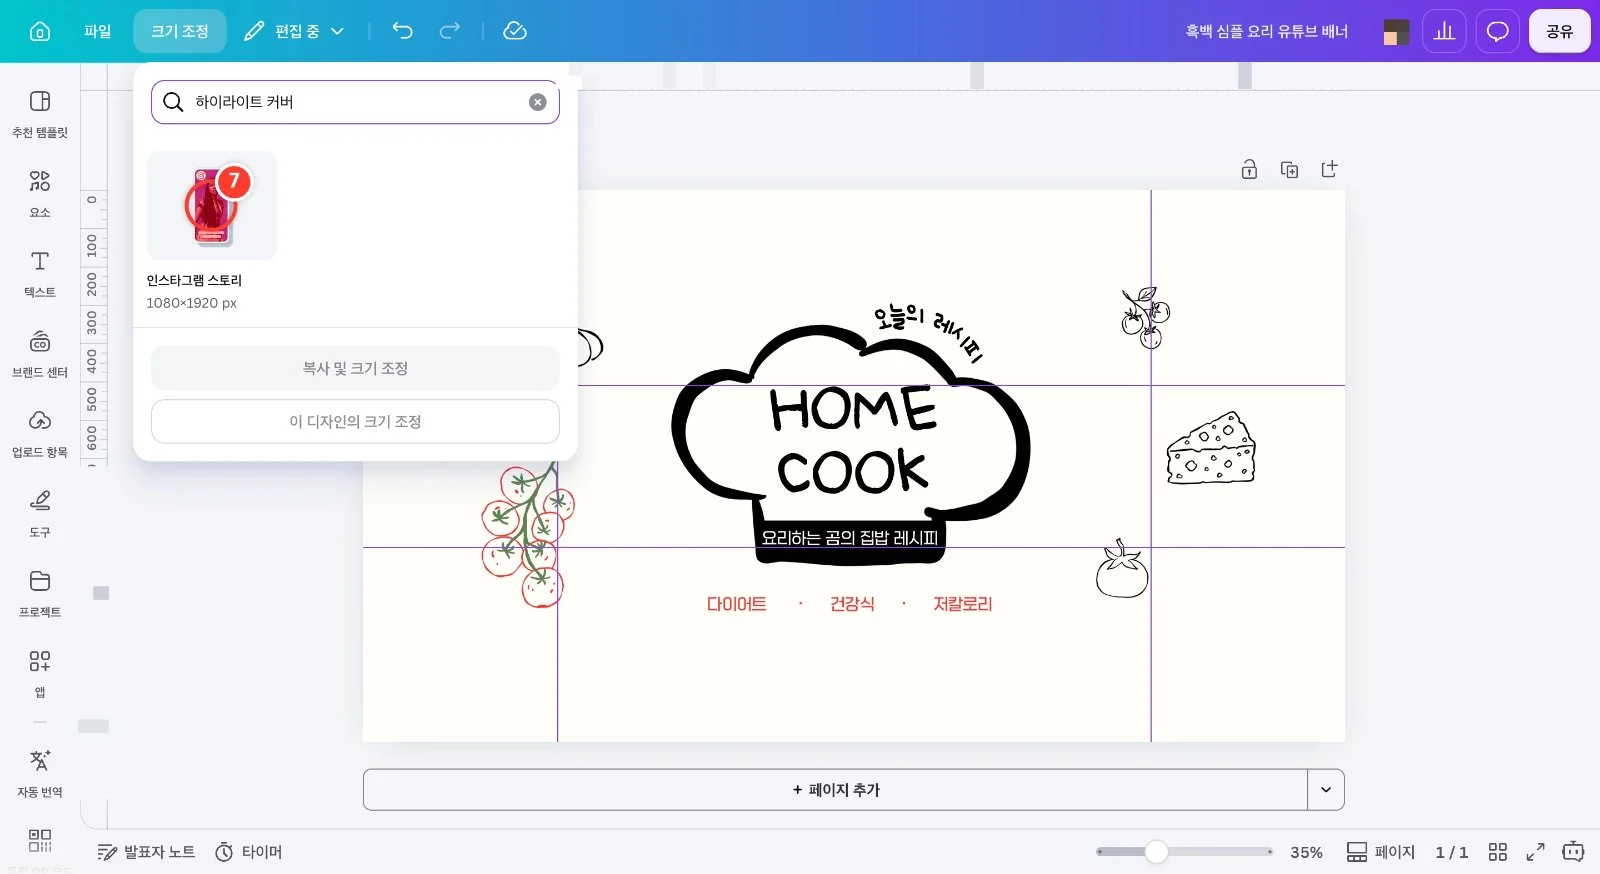Expand the add-page options chevron

point(1326,790)
